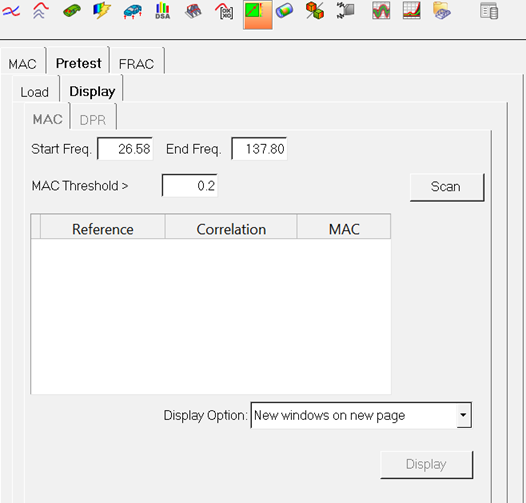The width and height of the screenshot is (526, 503).
Task: Click the Start Freq. input field
Action: click(x=125, y=149)
